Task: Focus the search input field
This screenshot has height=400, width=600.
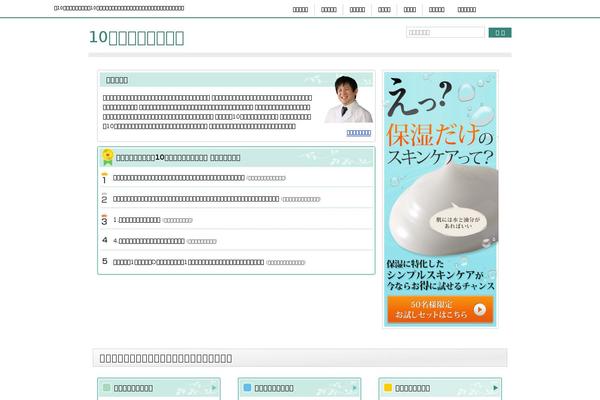Action: (x=445, y=33)
